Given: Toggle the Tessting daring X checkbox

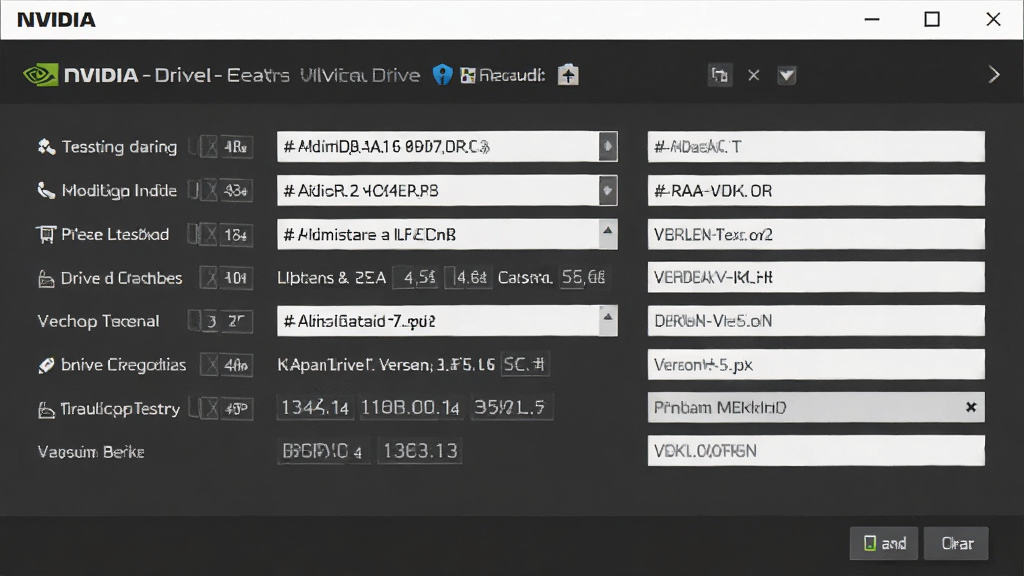Looking at the screenshot, I should tap(209, 147).
